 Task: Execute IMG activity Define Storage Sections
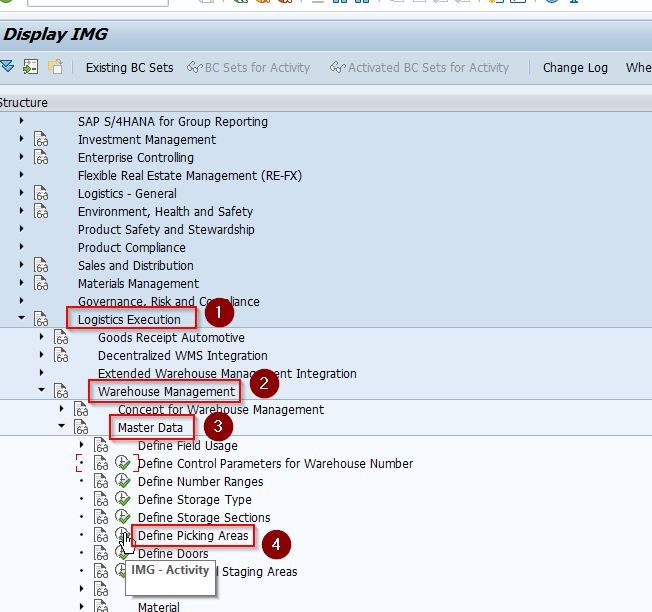123,517
